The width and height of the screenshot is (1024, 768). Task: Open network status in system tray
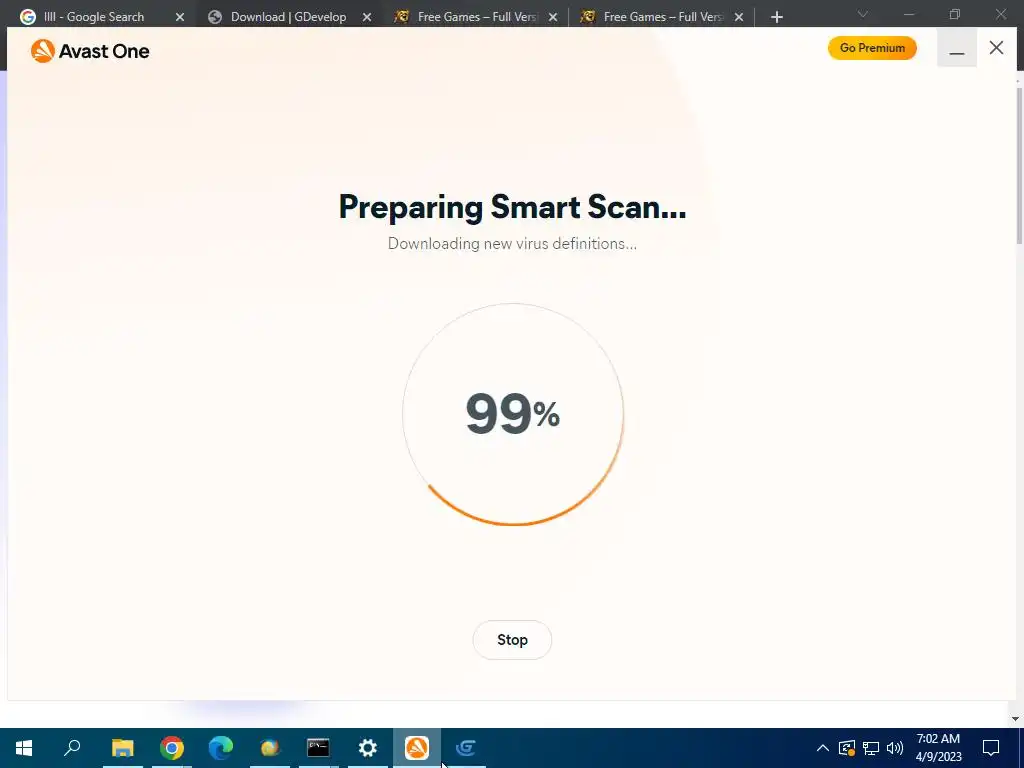coord(871,748)
